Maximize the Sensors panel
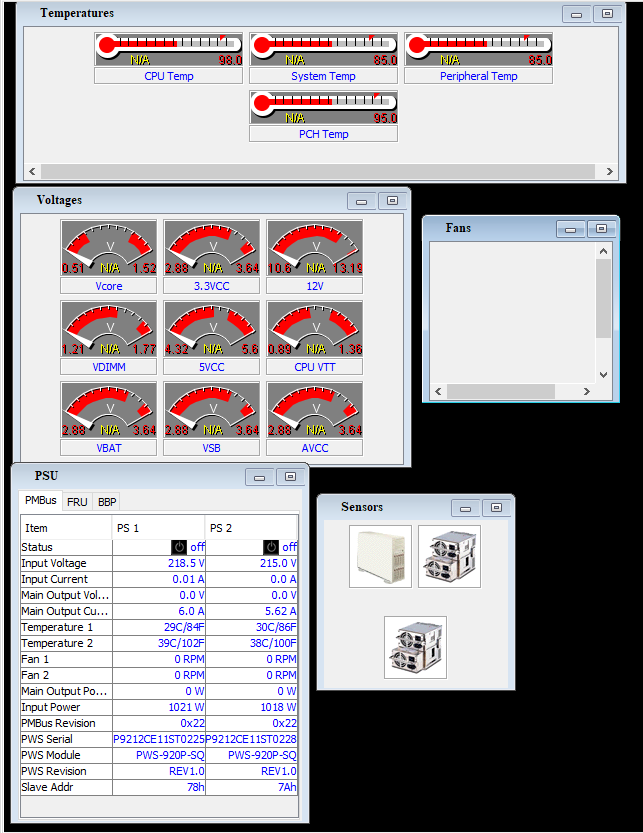 [496, 508]
